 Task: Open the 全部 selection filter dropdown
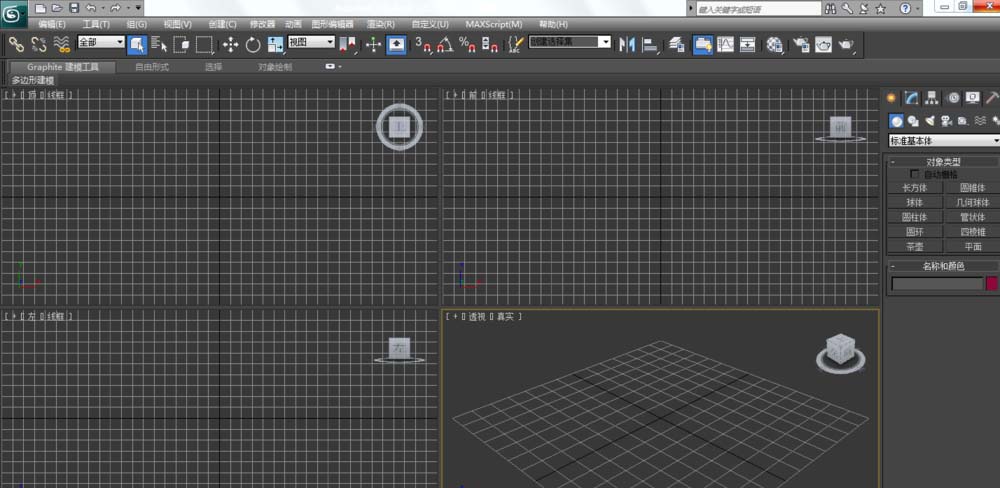[100, 43]
